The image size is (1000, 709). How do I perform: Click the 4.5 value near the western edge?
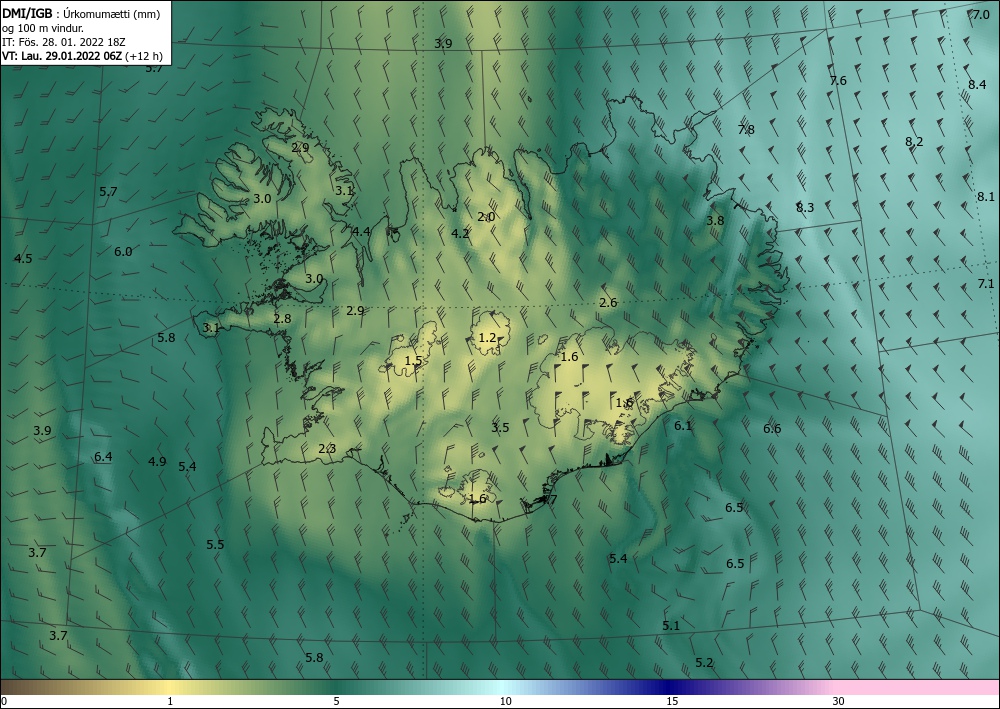coord(23,258)
